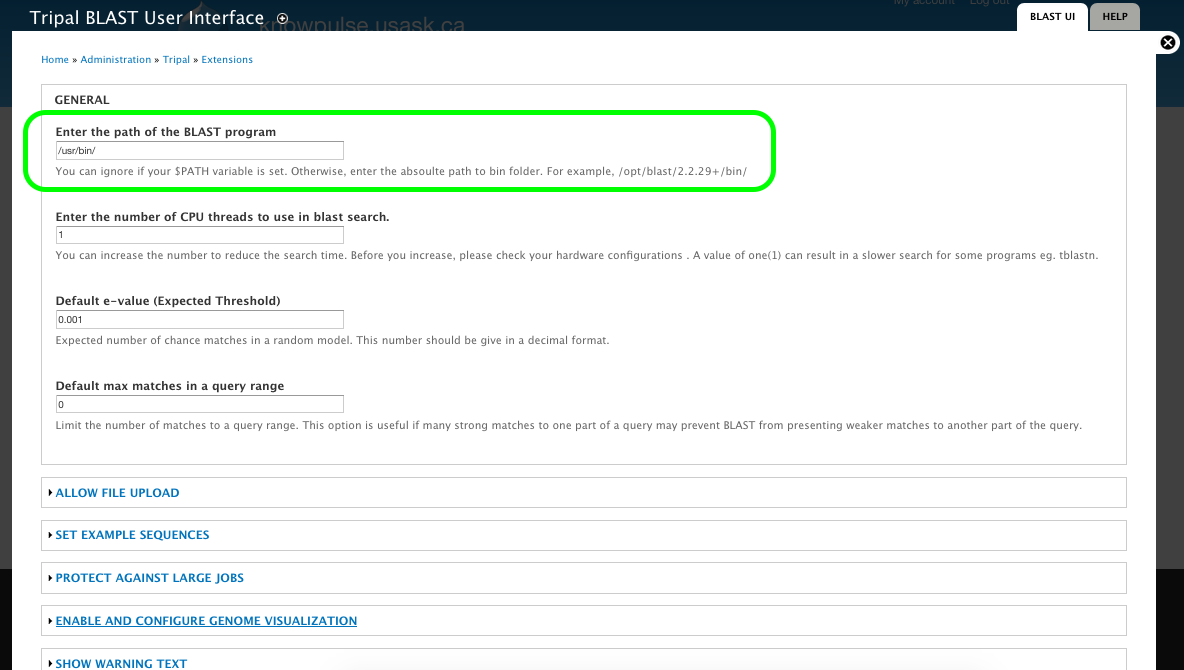Image resolution: width=1184 pixels, height=670 pixels.
Task: Open the Extensions breadcrumb link
Action: click(x=227, y=60)
